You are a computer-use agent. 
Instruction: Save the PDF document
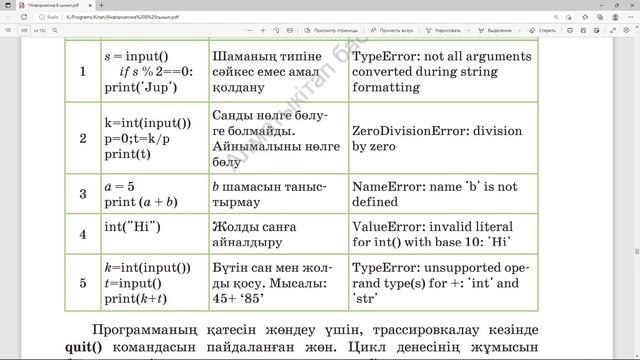pyautogui.click(x=583, y=30)
